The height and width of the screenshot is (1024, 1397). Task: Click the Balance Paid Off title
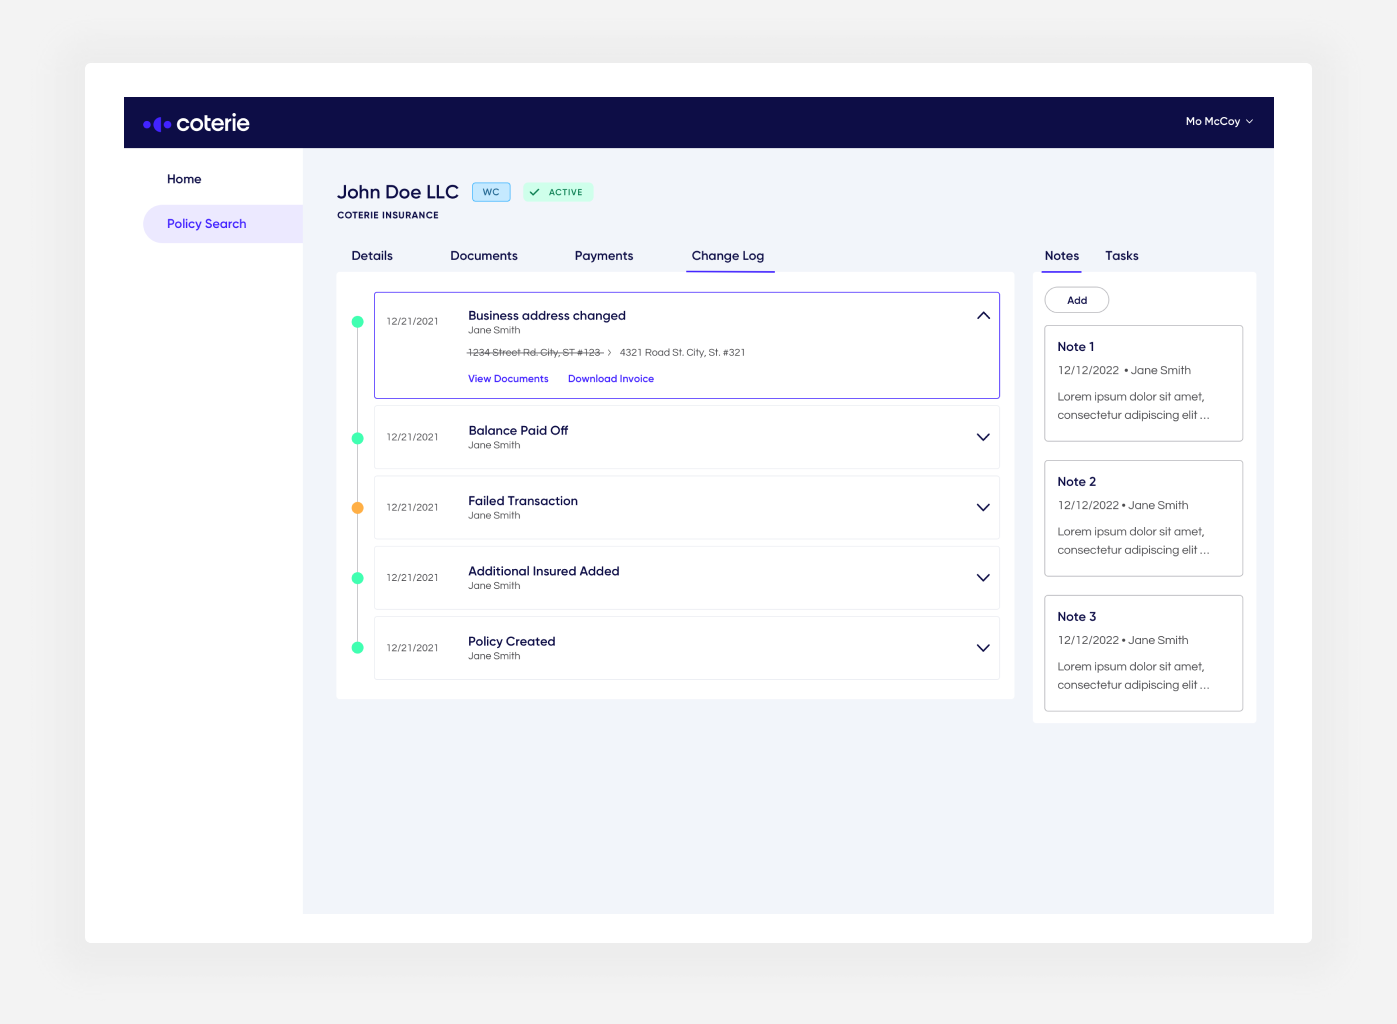click(x=518, y=430)
